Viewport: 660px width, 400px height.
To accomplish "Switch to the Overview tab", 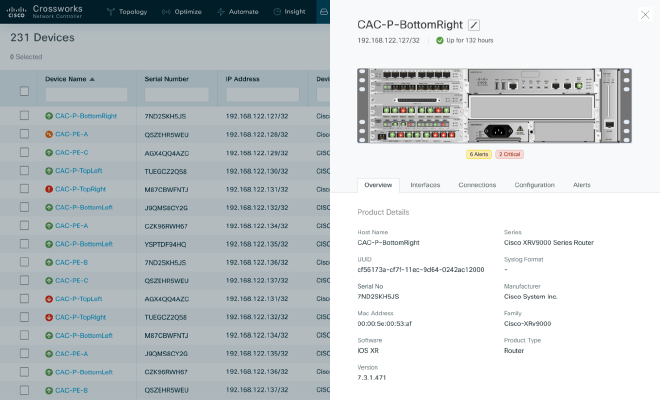I will pyautogui.click(x=378, y=185).
